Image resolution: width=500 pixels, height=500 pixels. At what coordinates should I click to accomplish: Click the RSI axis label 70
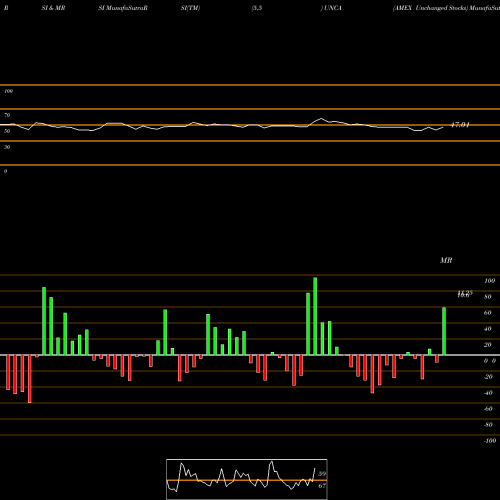click(7, 115)
